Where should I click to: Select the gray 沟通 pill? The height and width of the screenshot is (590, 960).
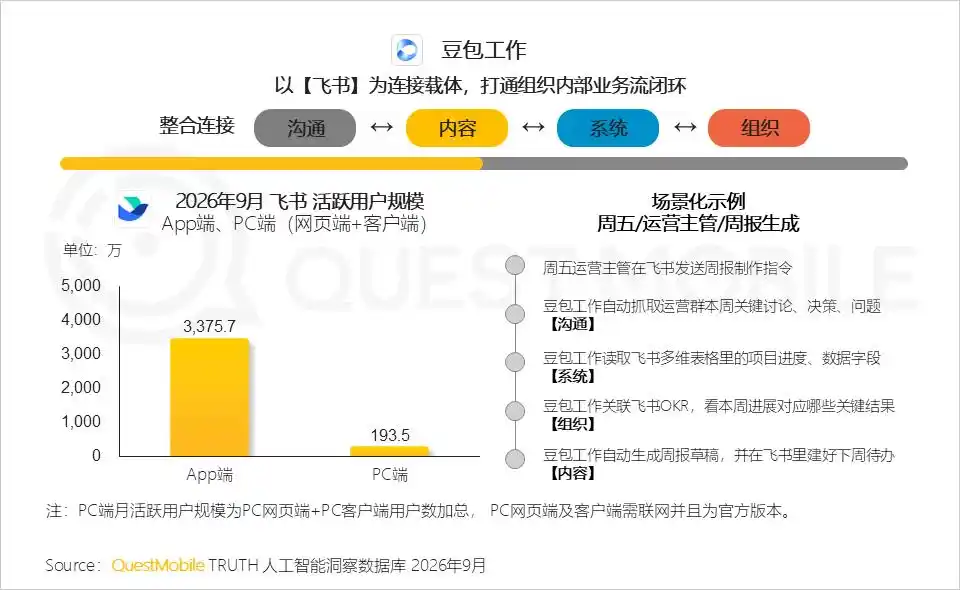[305, 127]
